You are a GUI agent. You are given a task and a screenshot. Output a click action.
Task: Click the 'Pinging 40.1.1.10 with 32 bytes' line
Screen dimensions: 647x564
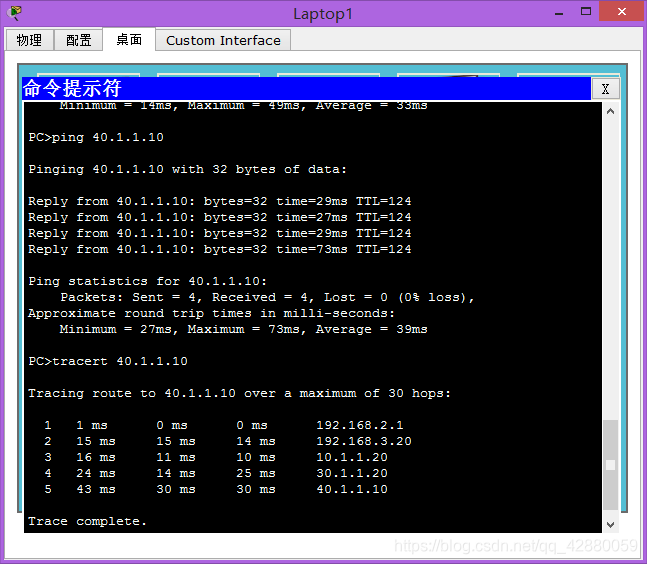[x=187, y=170]
